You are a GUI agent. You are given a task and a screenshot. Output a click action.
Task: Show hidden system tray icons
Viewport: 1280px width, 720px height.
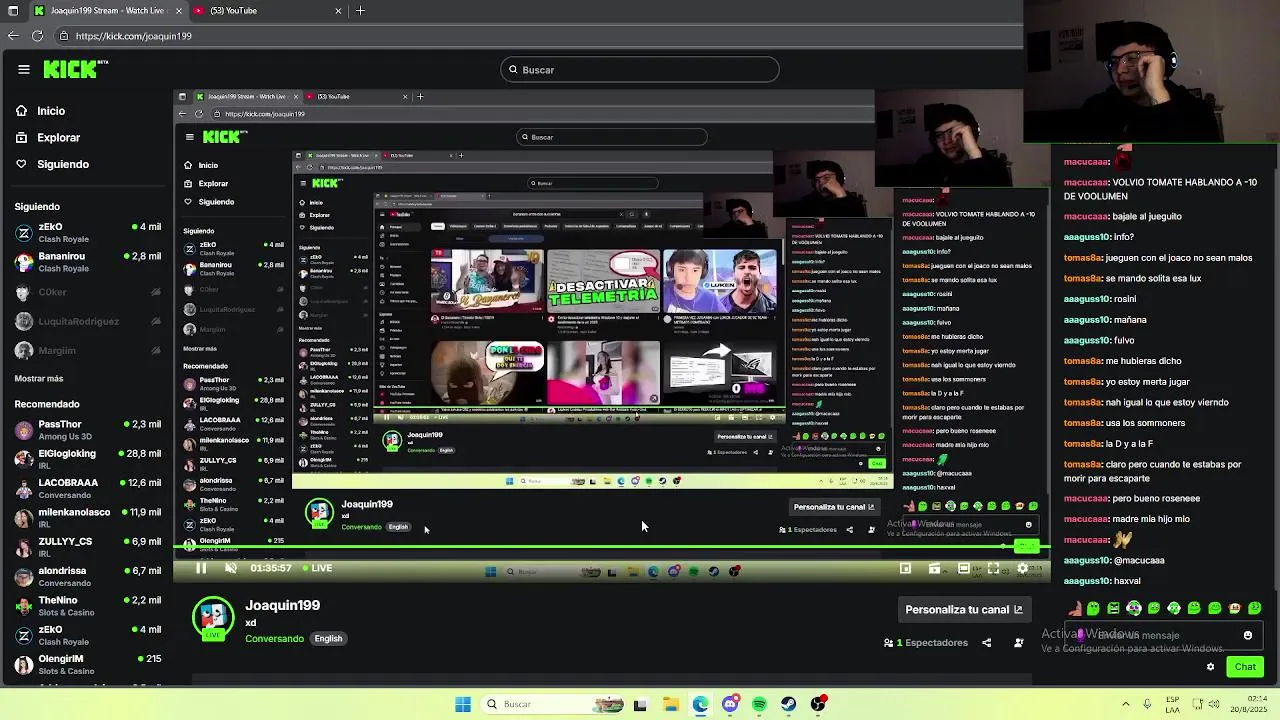coord(1125,704)
